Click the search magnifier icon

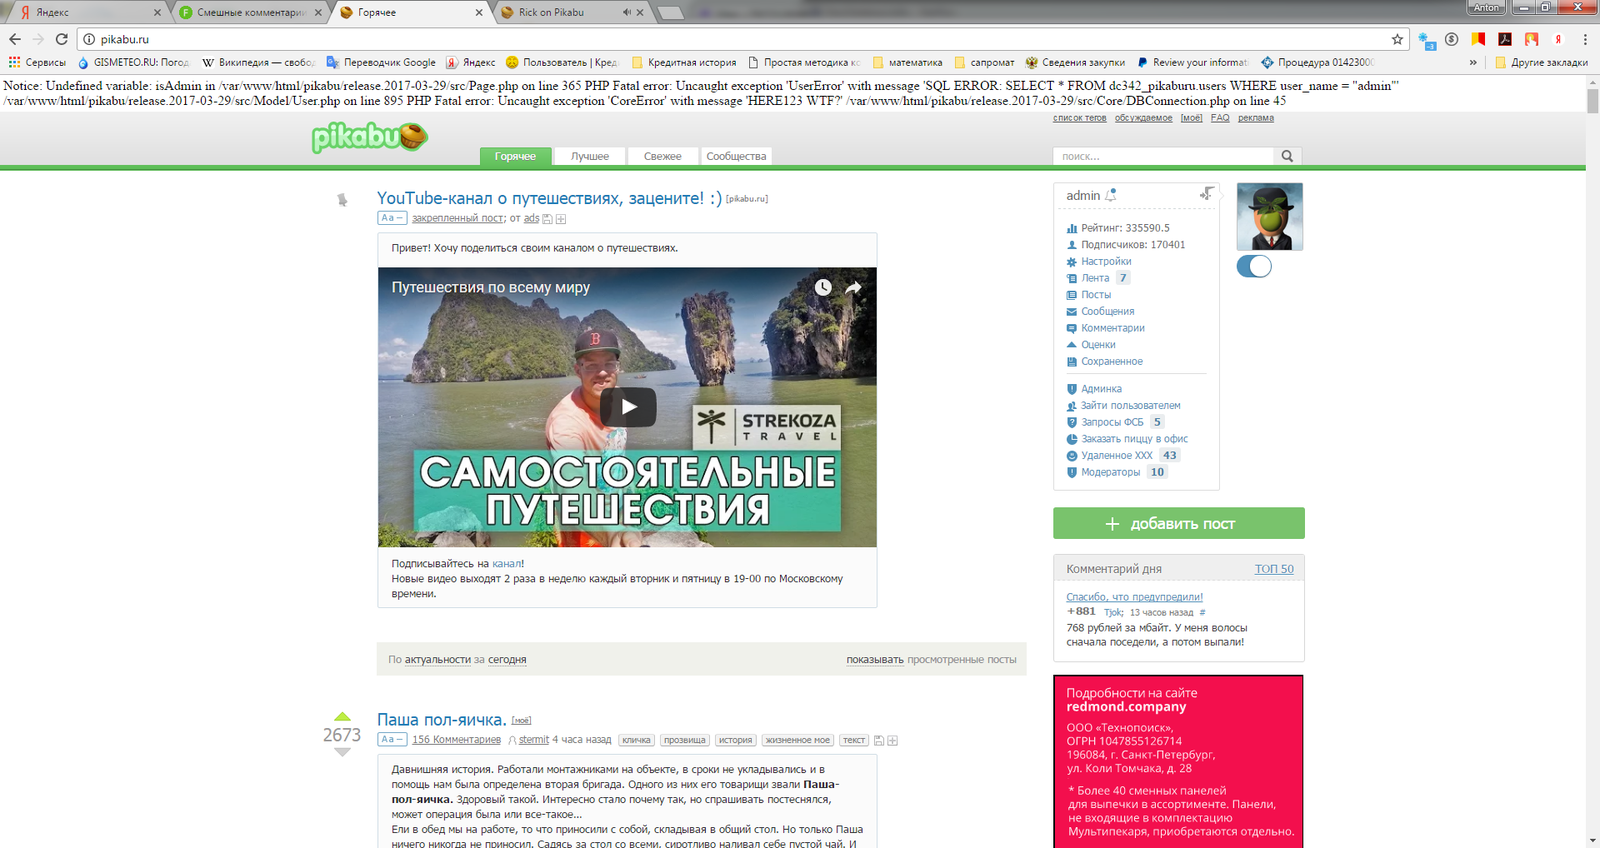(x=1287, y=156)
